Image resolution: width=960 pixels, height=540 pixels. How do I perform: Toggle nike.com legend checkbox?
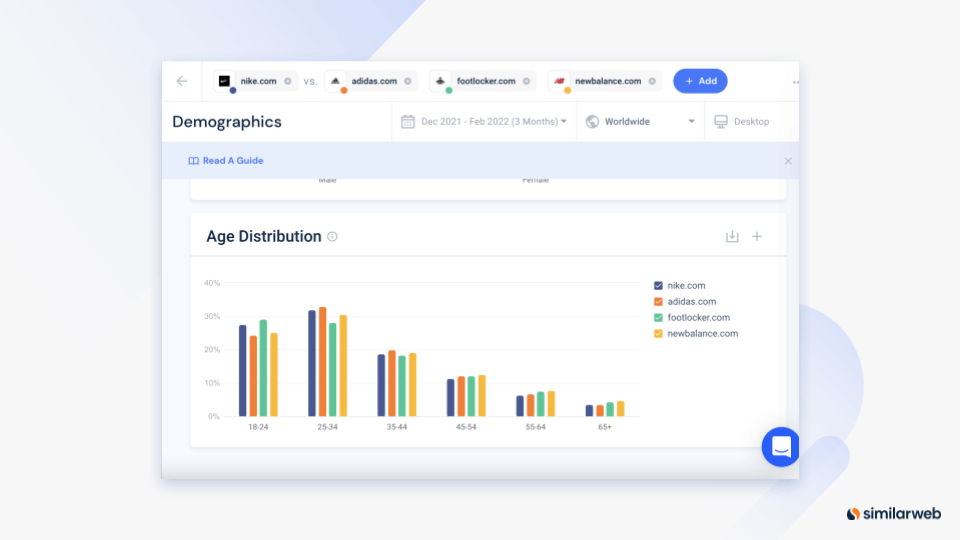point(658,286)
